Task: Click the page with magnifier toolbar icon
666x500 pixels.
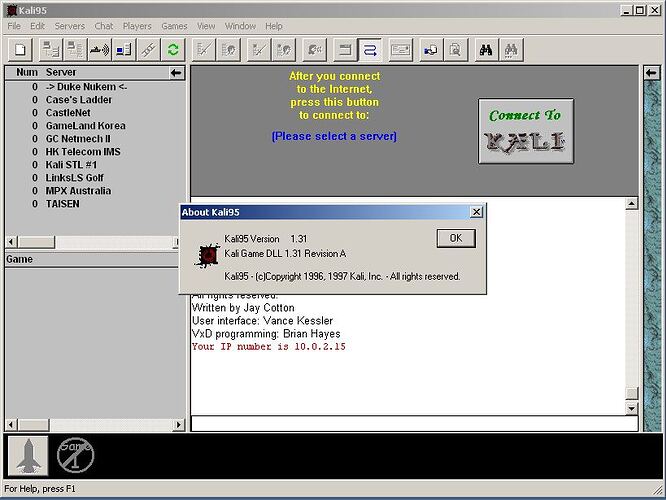Action: click(456, 50)
